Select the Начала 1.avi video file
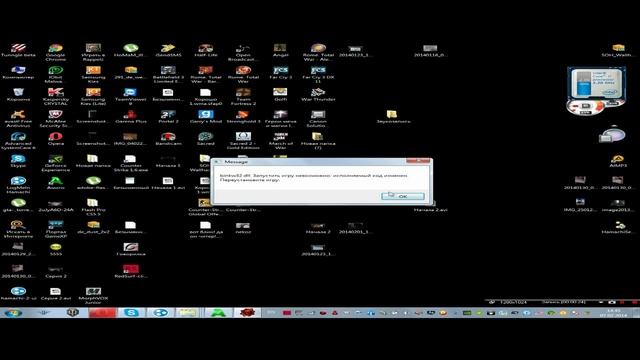Screen dimensions: 640x360 pos(168,183)
